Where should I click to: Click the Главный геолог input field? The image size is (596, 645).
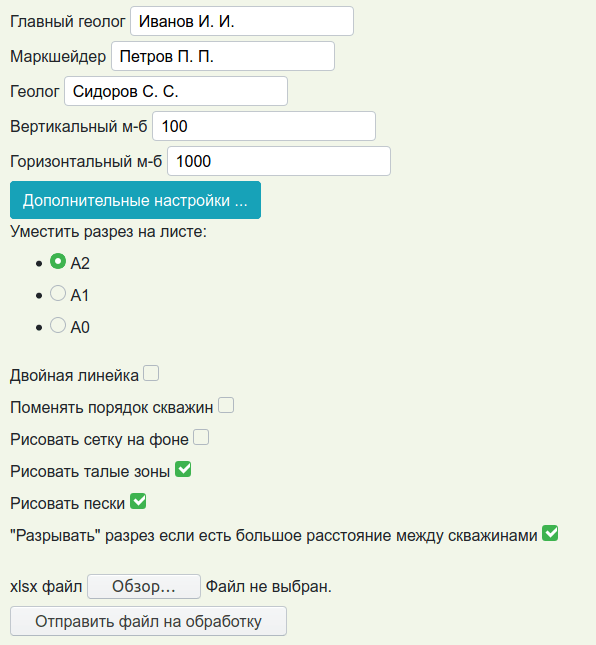[x=242, y=21]
